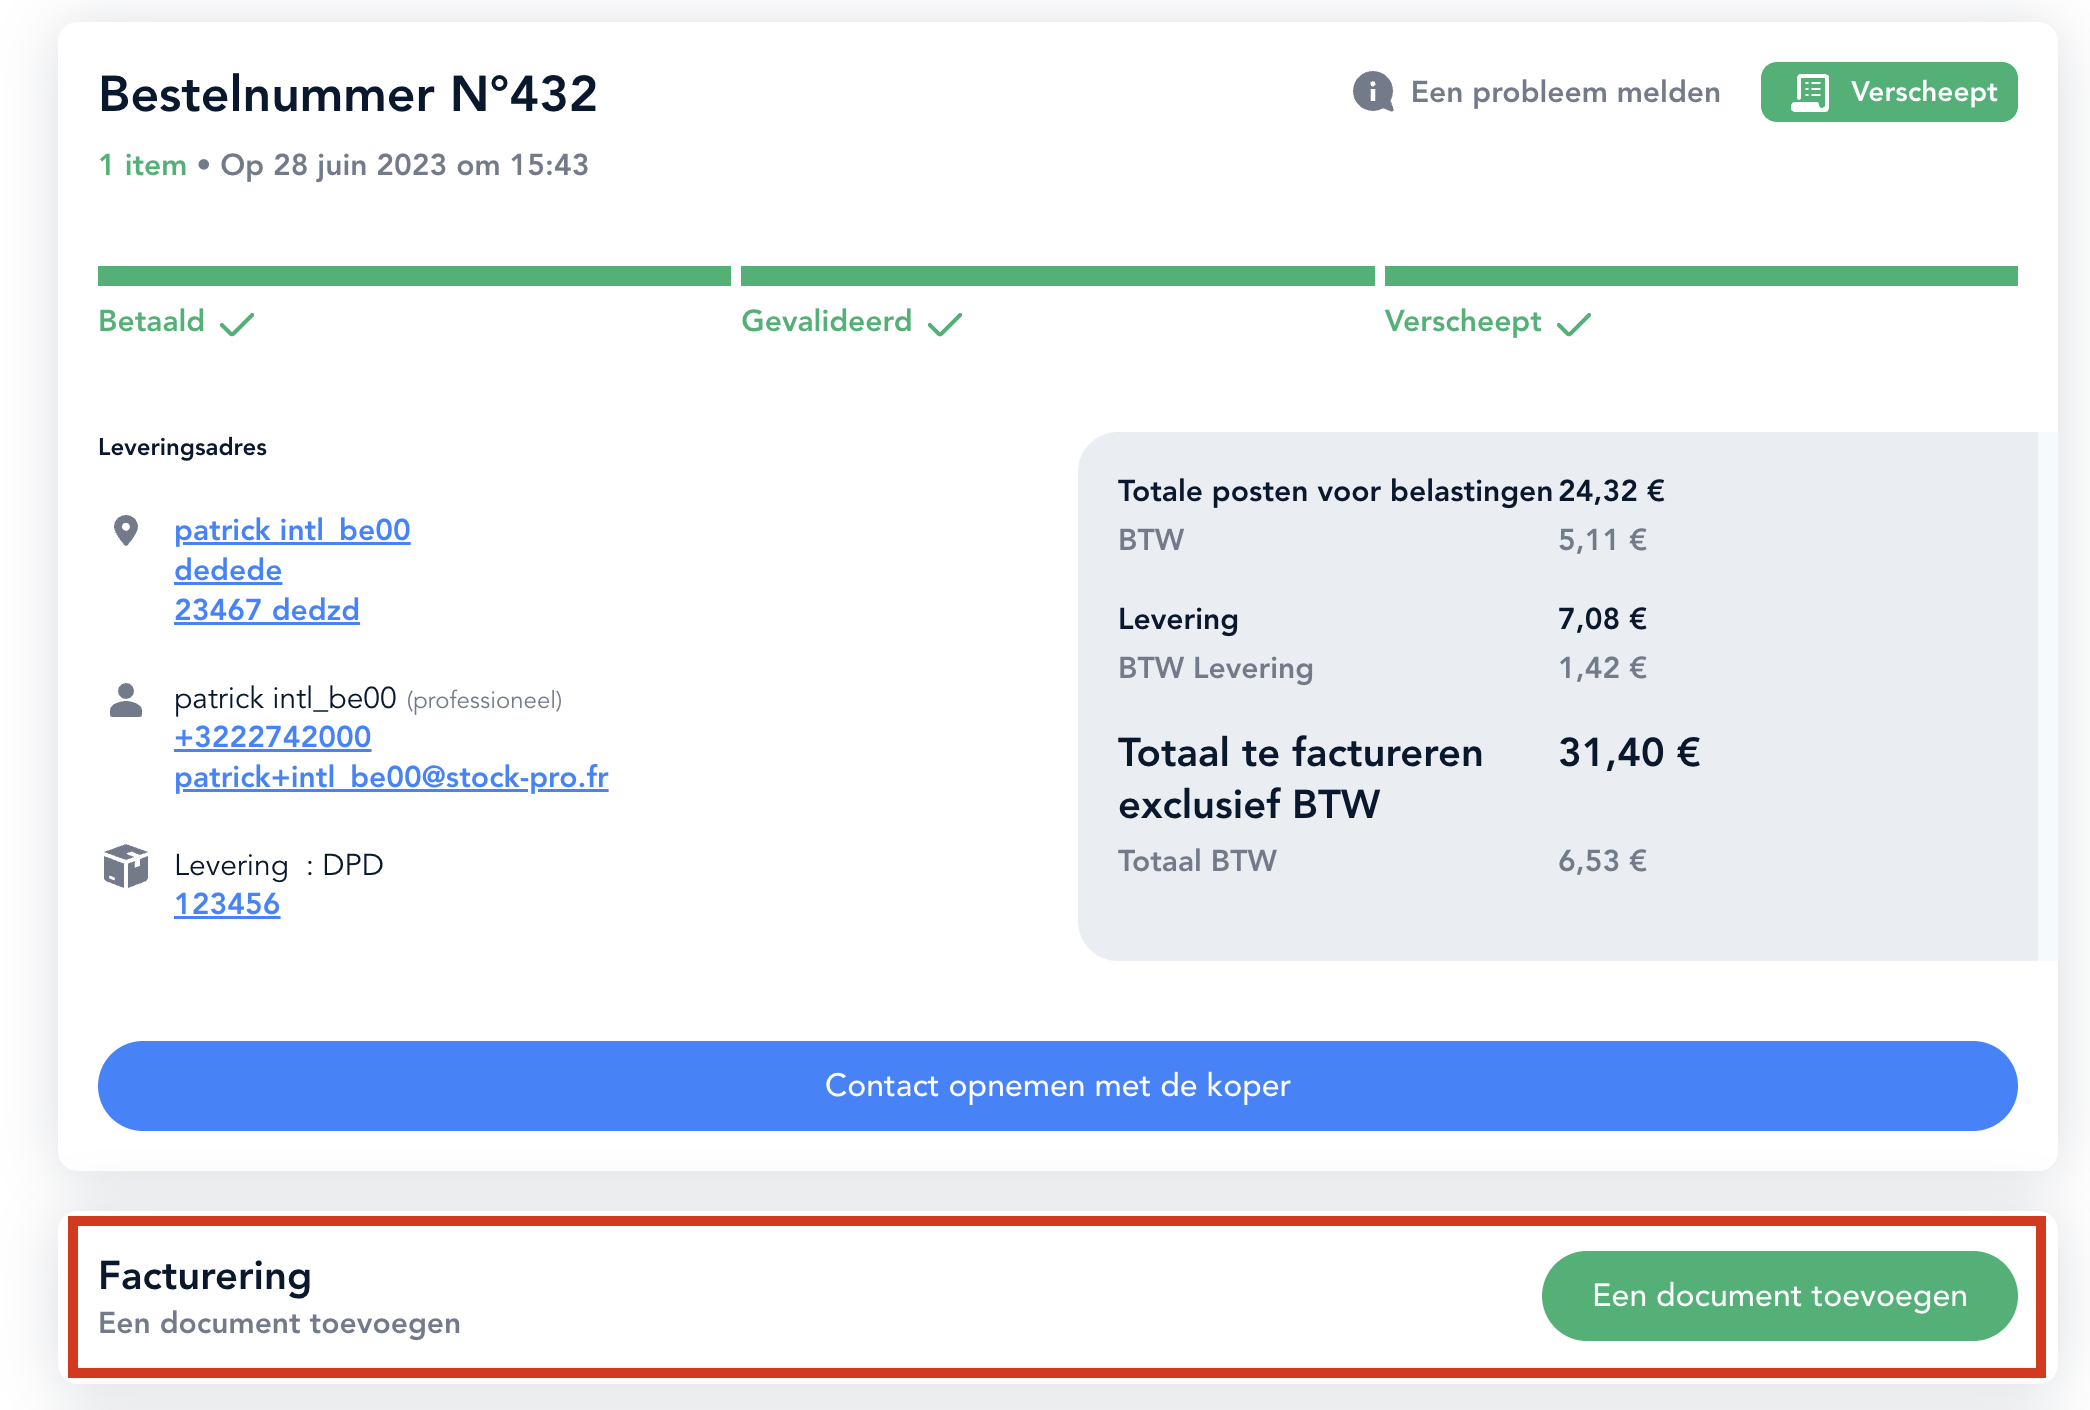This screenshot has height=1410, width=2090.
Task: Click the document icon in Verscheept button
Action: click(x=1810, y=92)
